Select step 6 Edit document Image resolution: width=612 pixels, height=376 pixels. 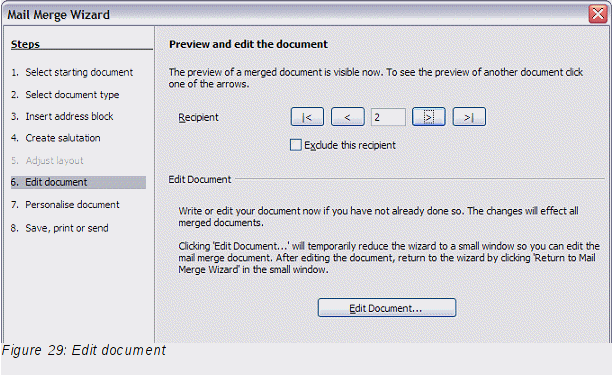[78, 182]
